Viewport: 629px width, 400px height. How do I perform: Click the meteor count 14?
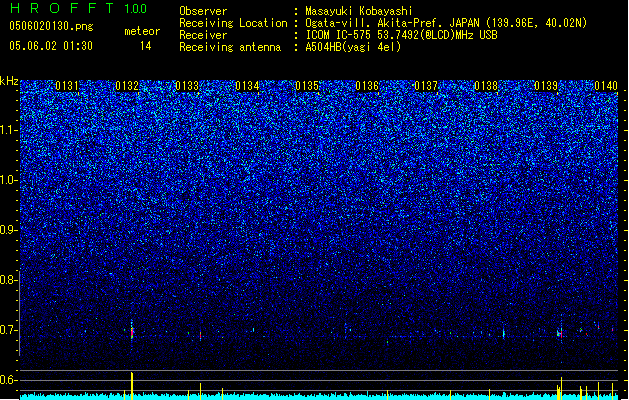(146, 46)
